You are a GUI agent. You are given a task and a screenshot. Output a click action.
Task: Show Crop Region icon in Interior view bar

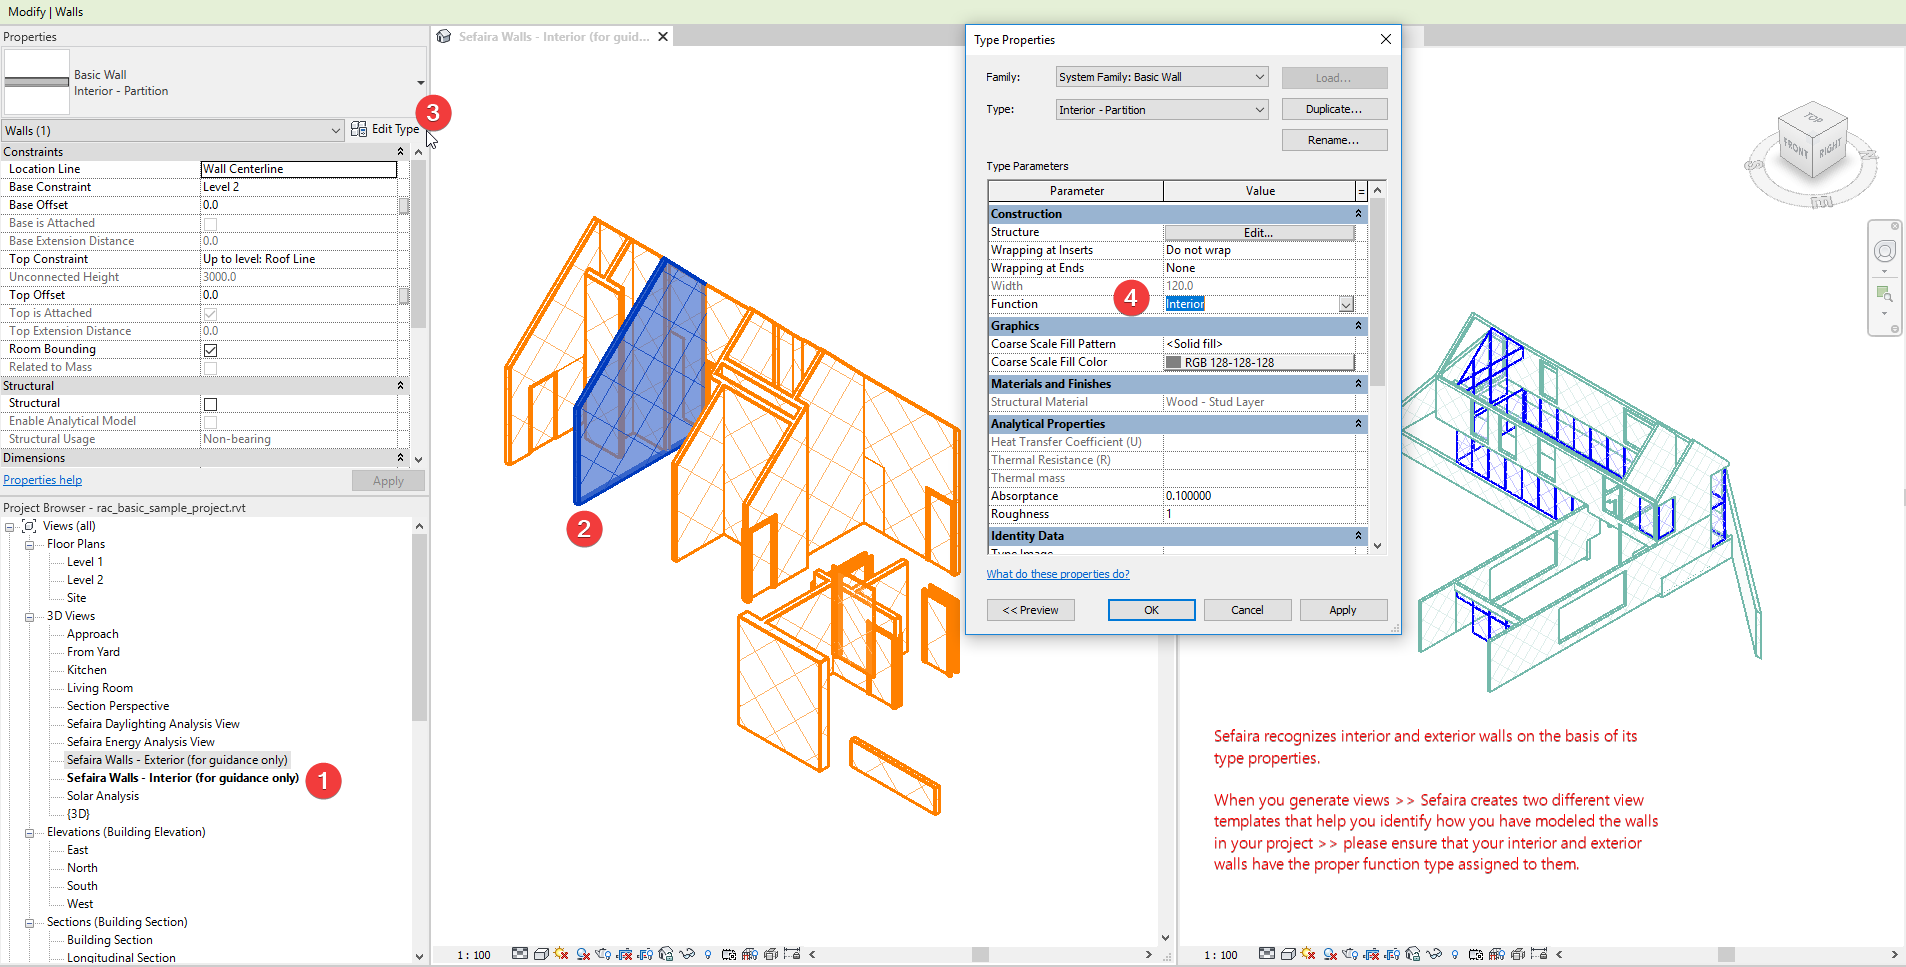point(645,954)
